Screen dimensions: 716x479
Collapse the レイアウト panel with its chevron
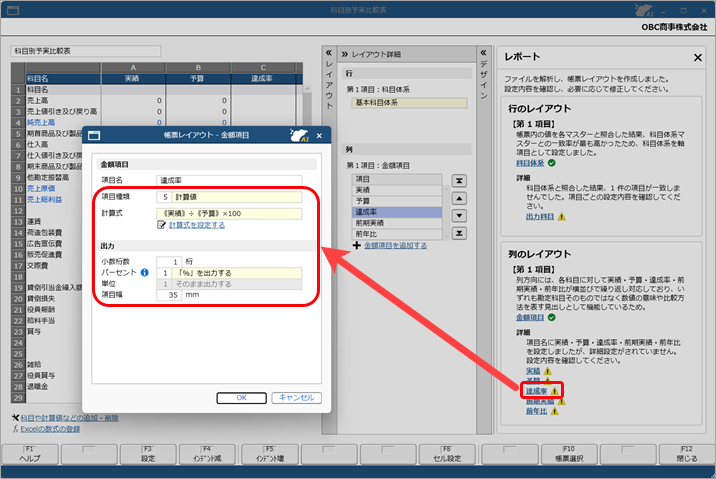tap(329, 53)
